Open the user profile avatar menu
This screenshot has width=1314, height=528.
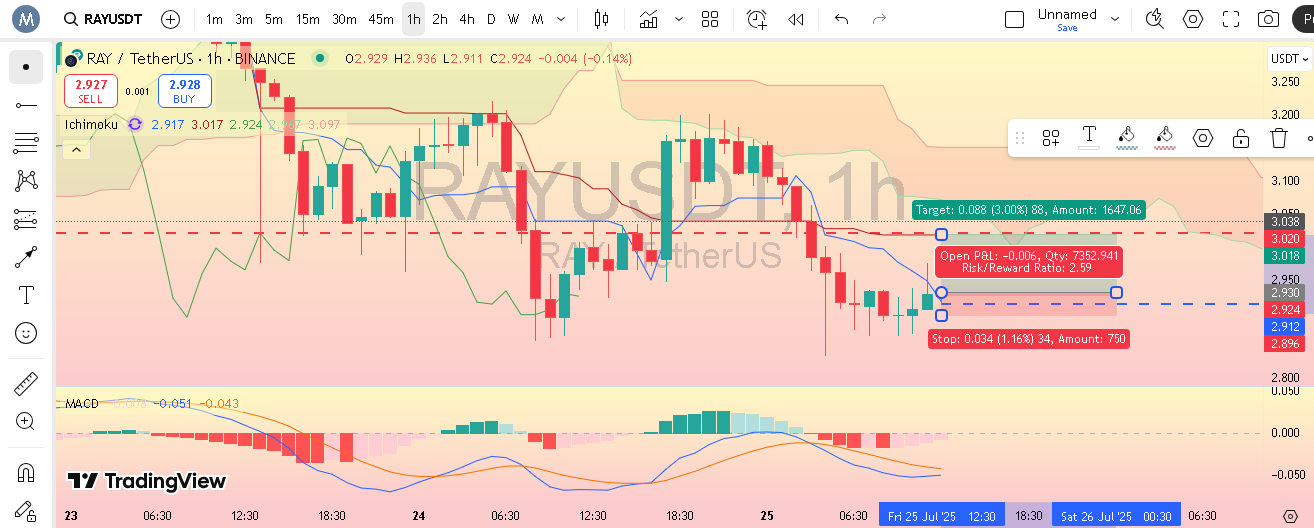25,19
